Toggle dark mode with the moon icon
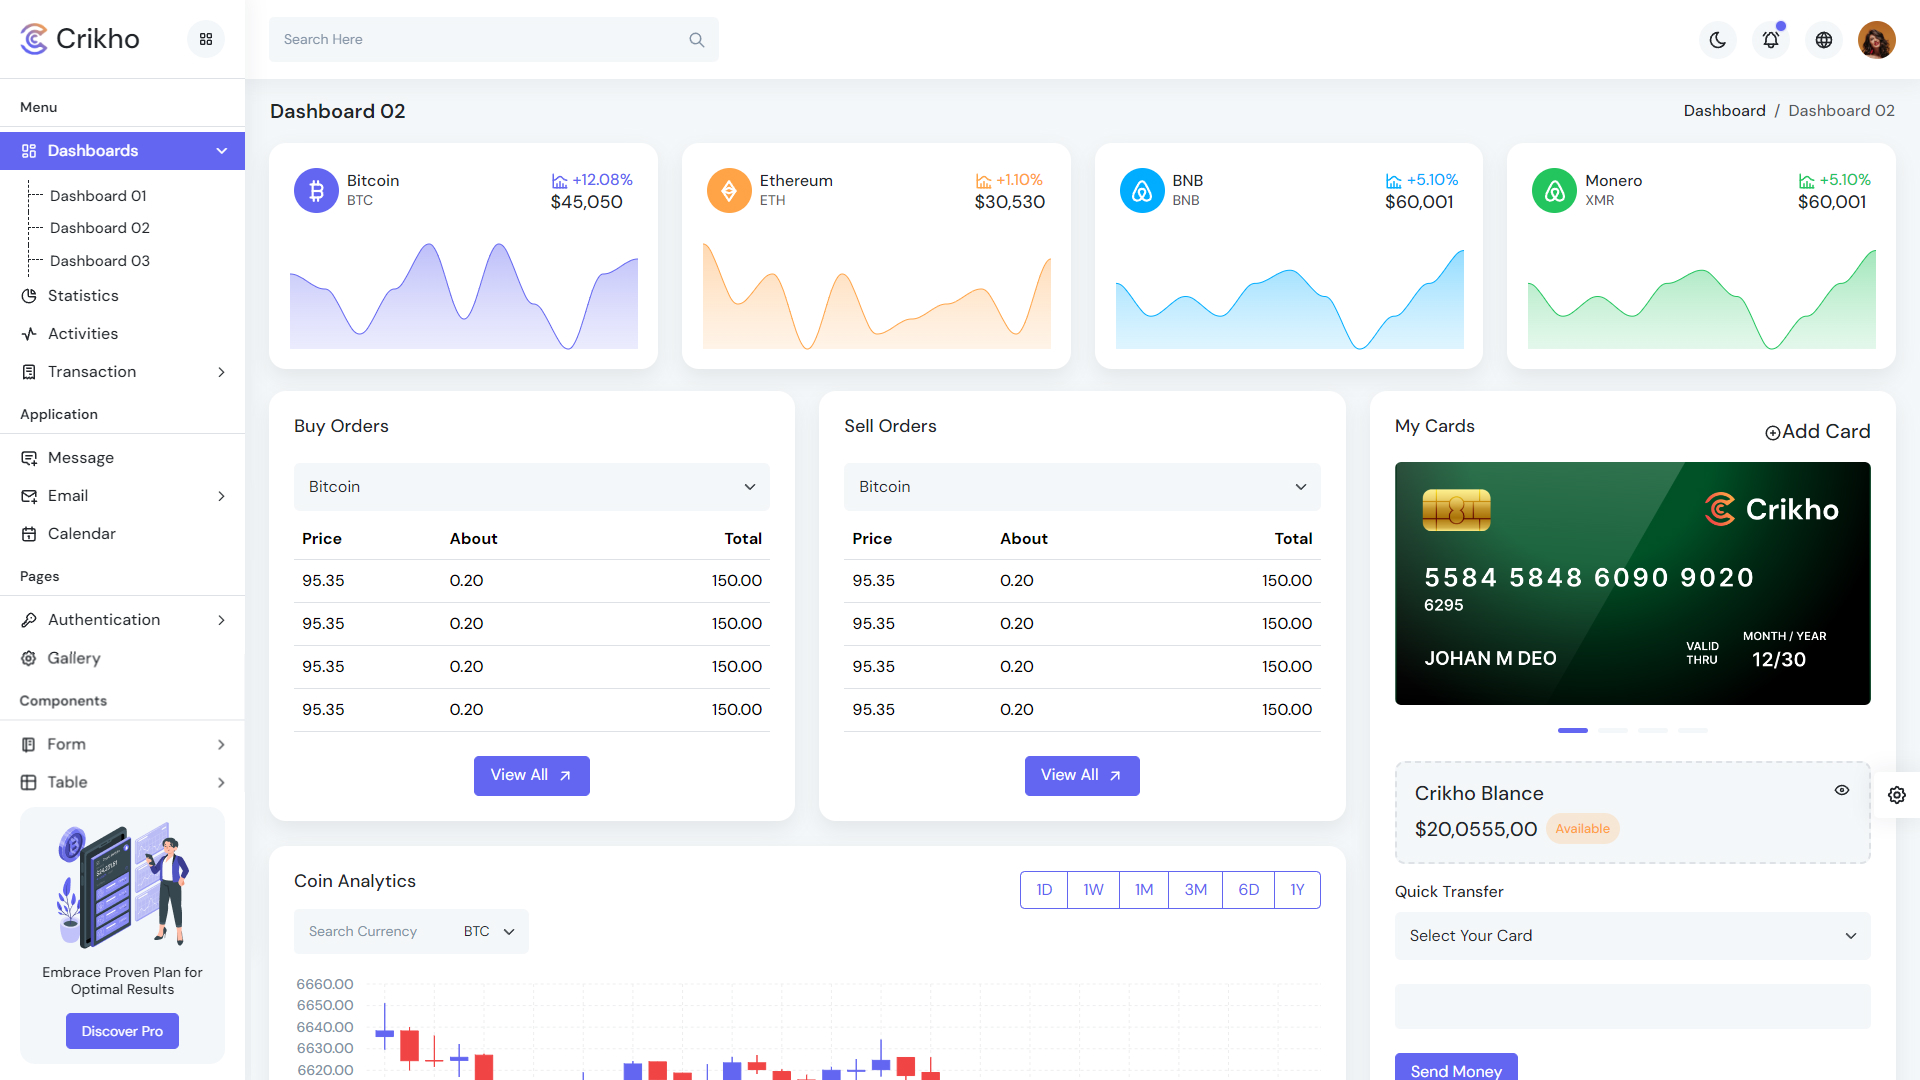This screenshot has height=1080, width=1920. (1717, 40)
